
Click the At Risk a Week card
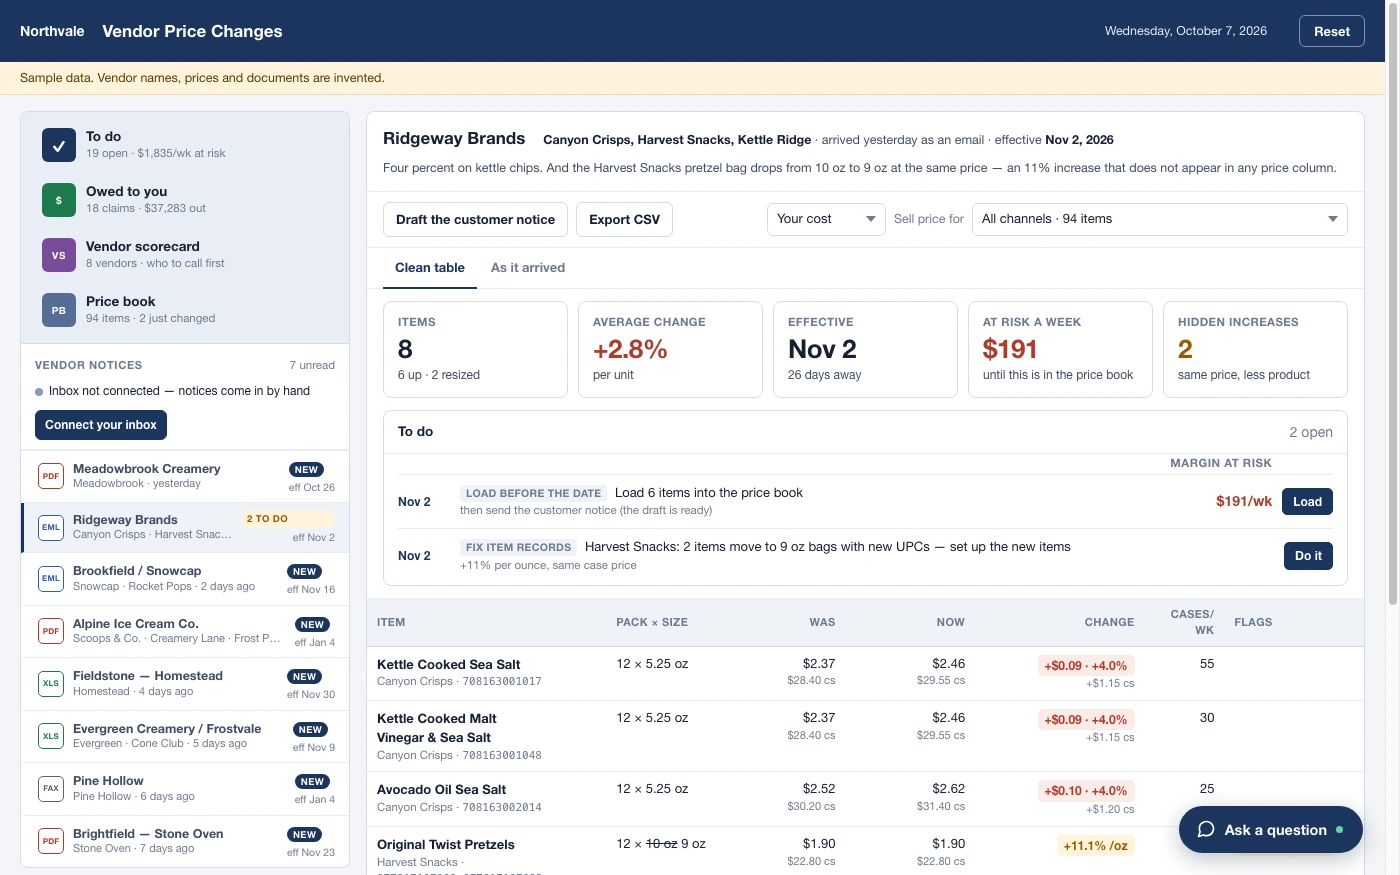pyautogui.click(x=1060, y=349)
